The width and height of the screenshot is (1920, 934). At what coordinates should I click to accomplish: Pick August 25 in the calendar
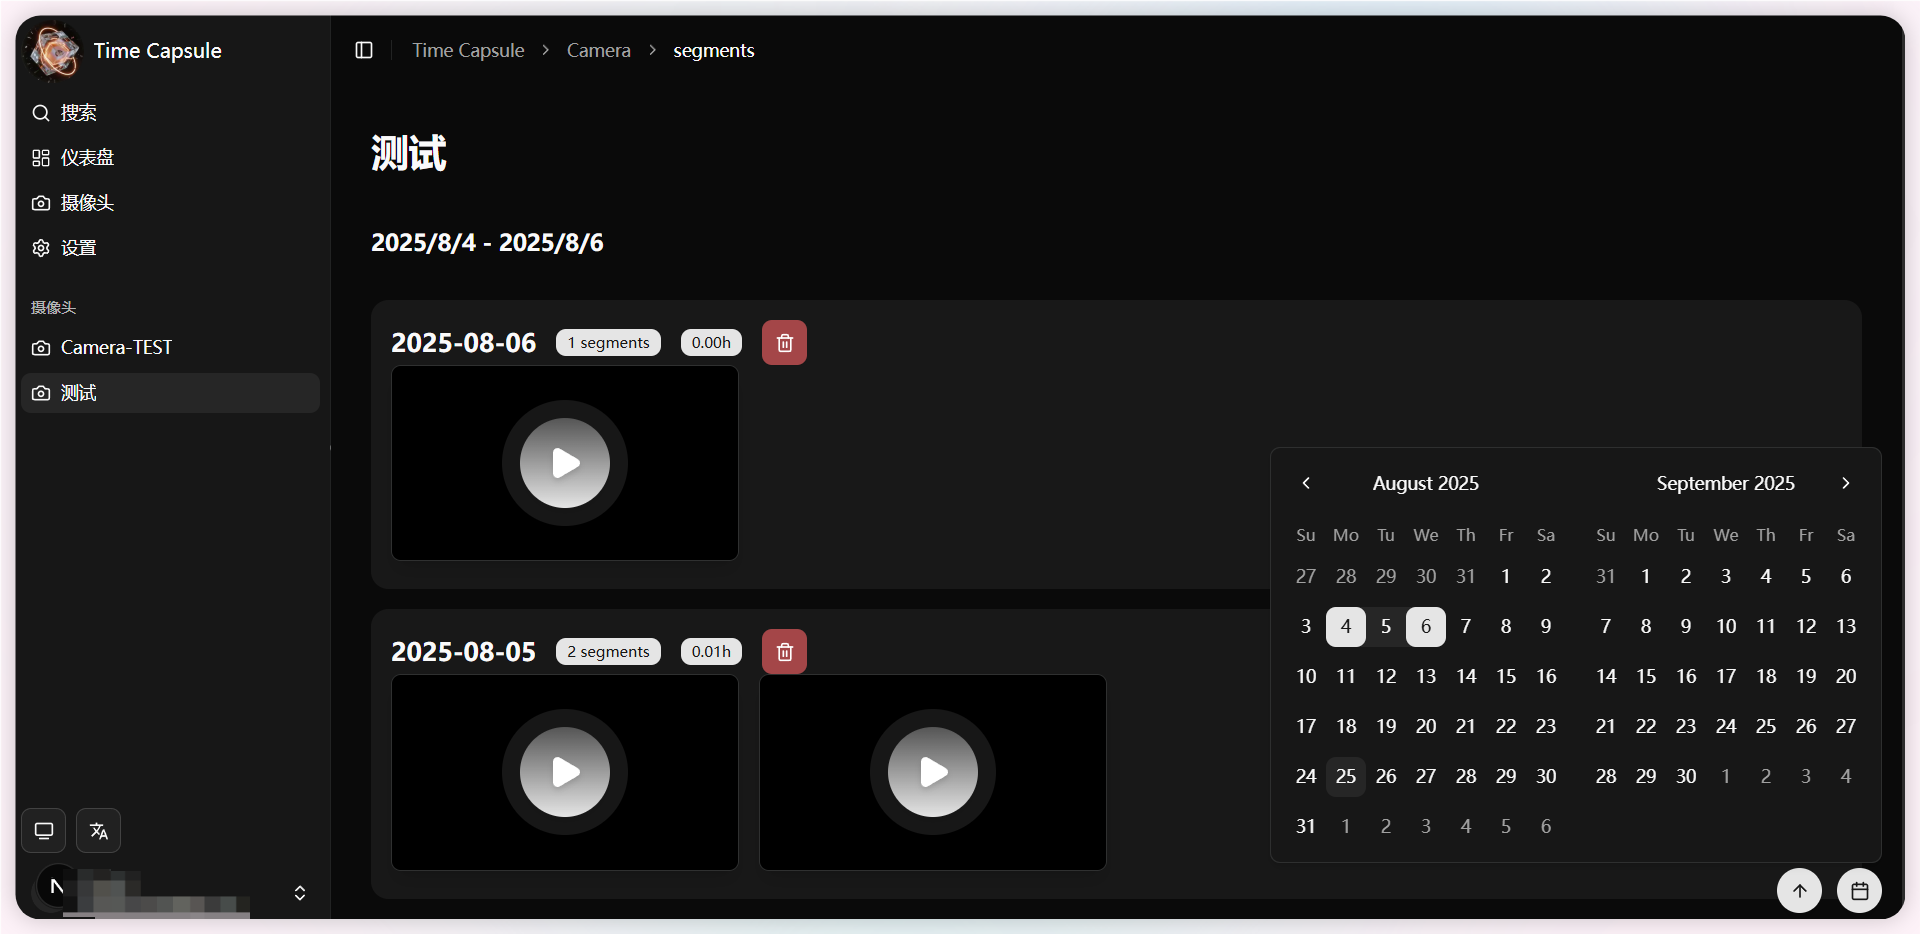point(1346,776)
